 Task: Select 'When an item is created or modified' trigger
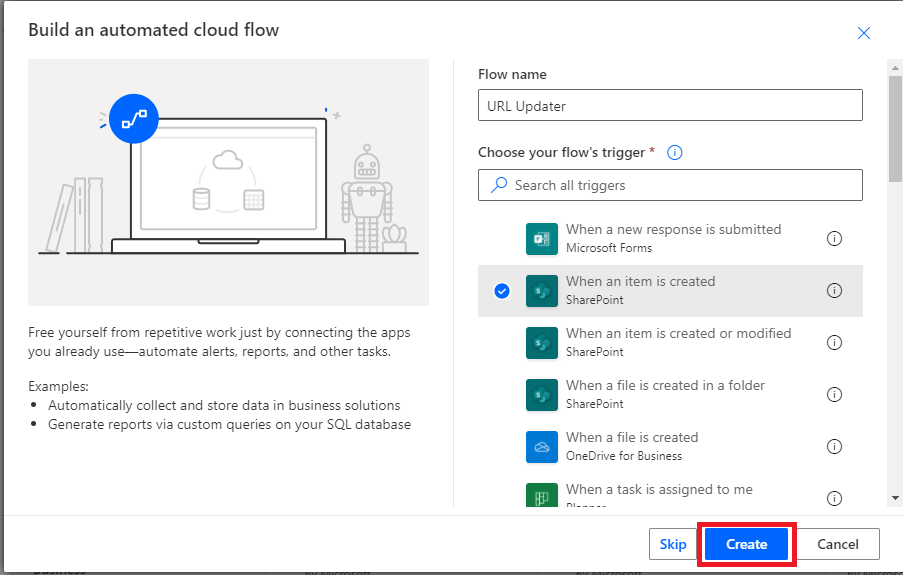pyautogui.click(x=678, y=334)
